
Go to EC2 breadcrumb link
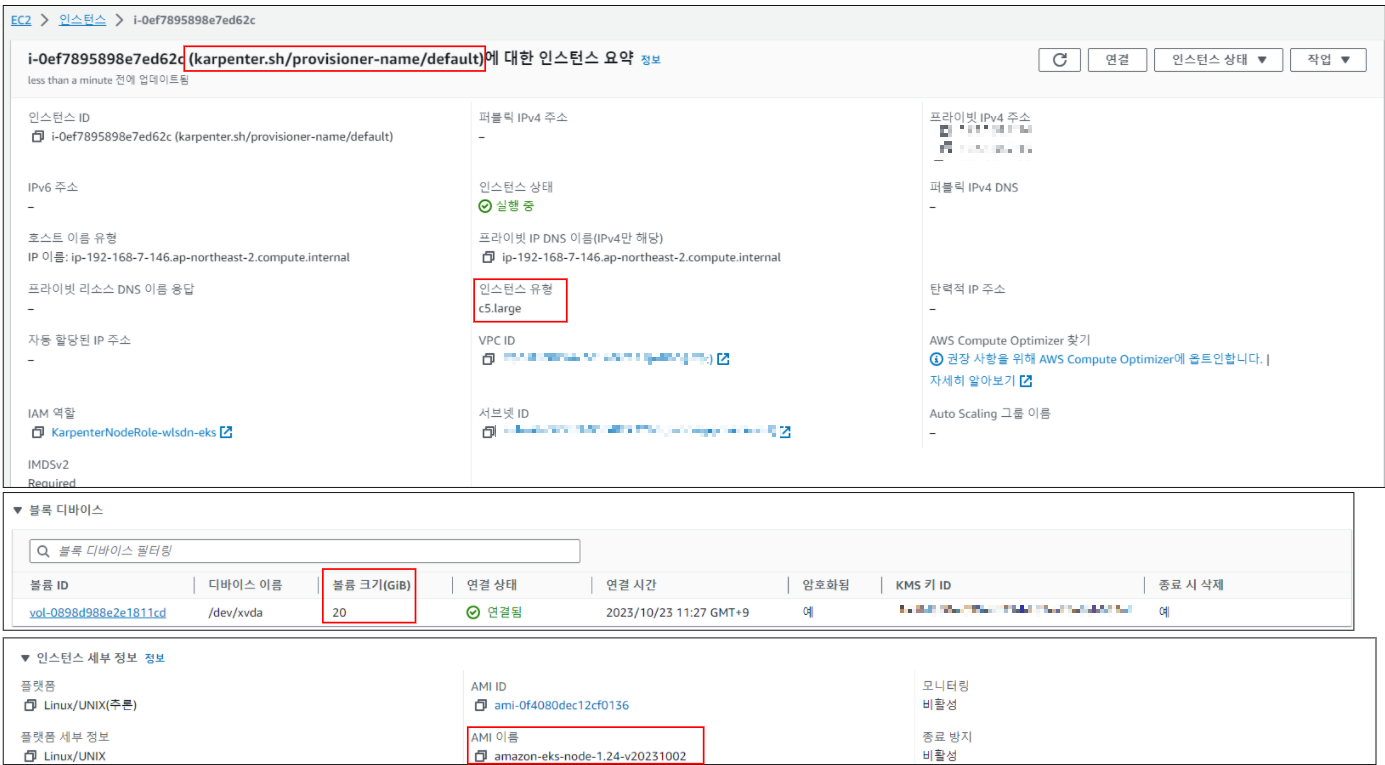21,19
